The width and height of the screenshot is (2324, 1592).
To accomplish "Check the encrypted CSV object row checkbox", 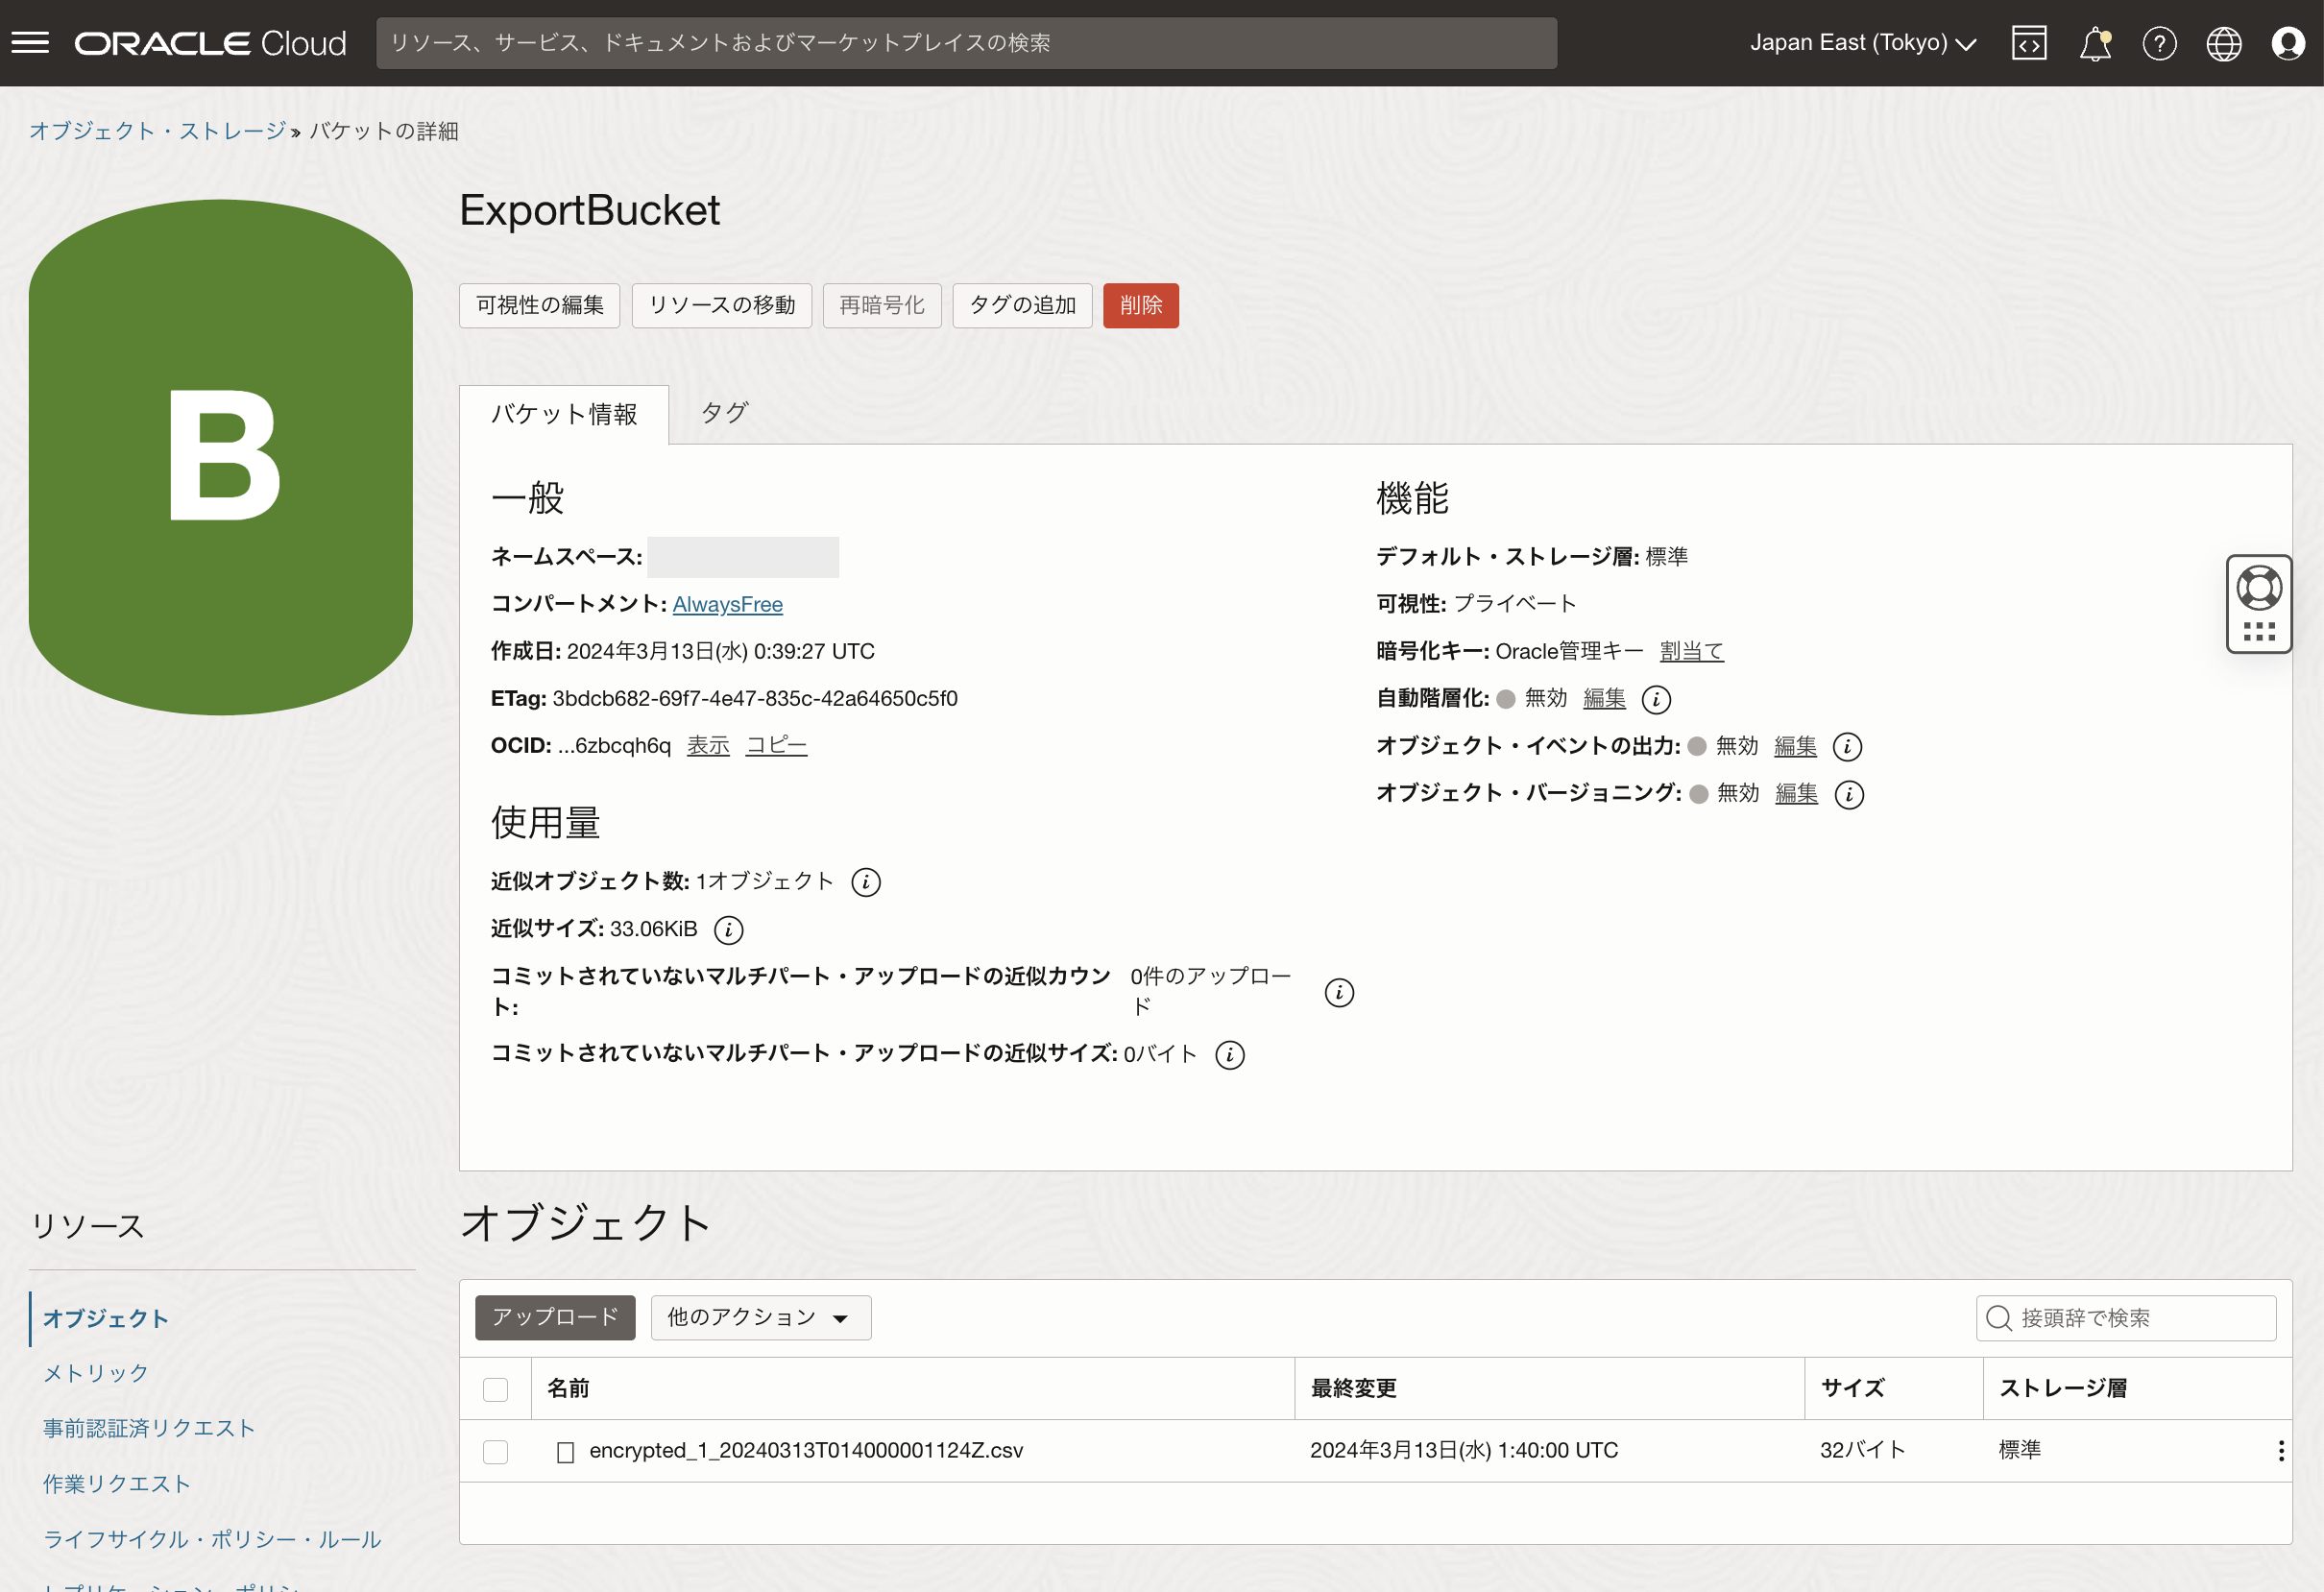I will coord(495,1451).
